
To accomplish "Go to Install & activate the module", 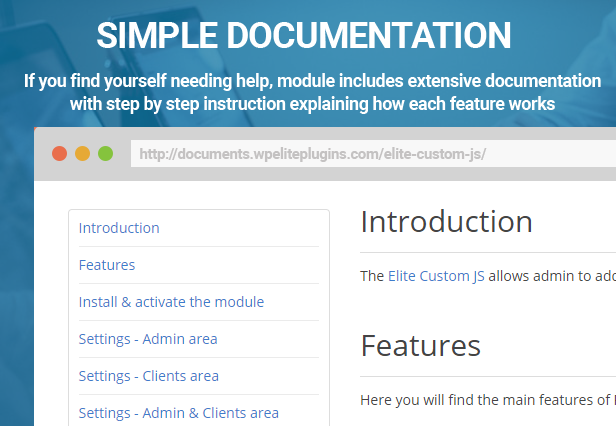I will pos(171,302).
